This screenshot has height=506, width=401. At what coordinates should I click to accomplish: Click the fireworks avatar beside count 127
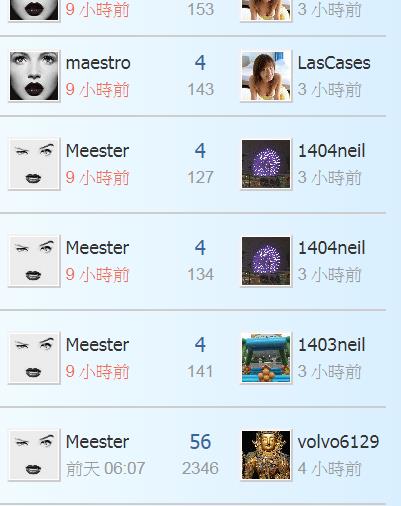266,164
